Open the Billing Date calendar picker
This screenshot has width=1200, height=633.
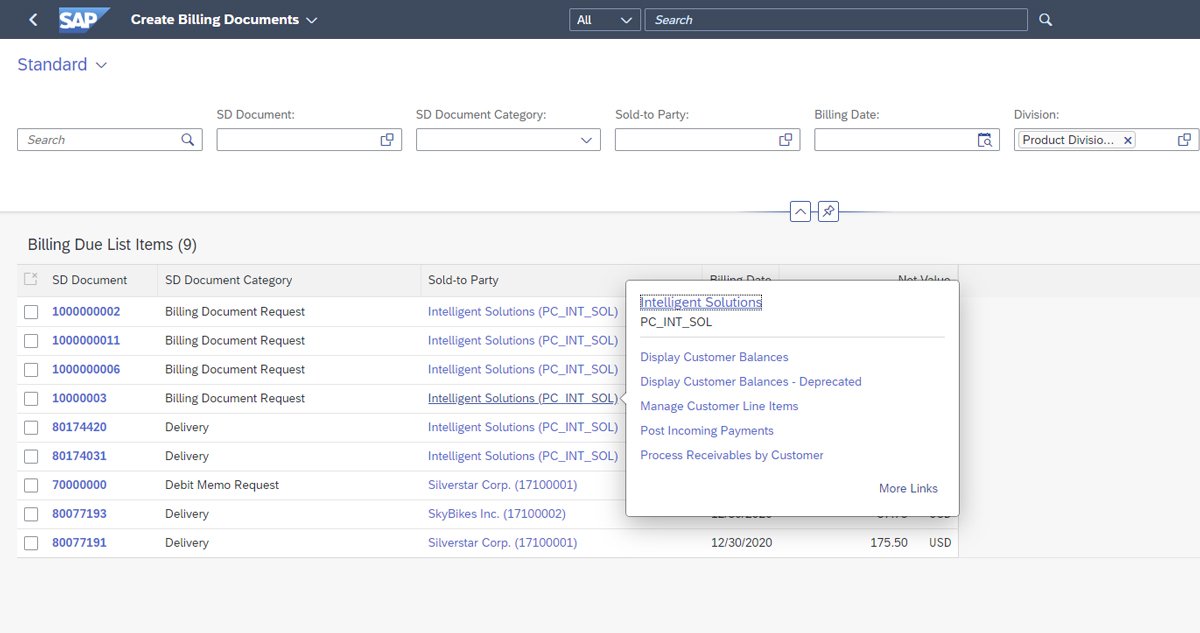tap(985, 140)
